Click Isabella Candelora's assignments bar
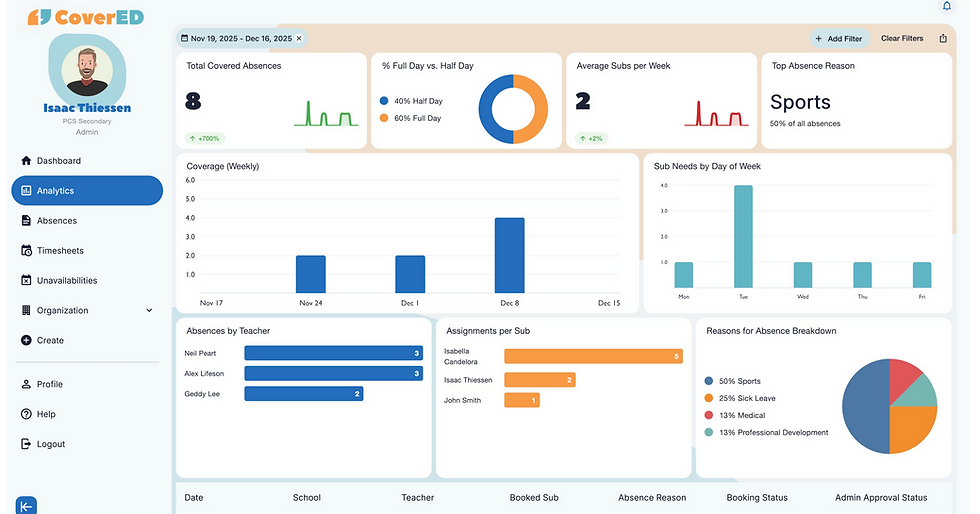980x514 pixels. 593,356
